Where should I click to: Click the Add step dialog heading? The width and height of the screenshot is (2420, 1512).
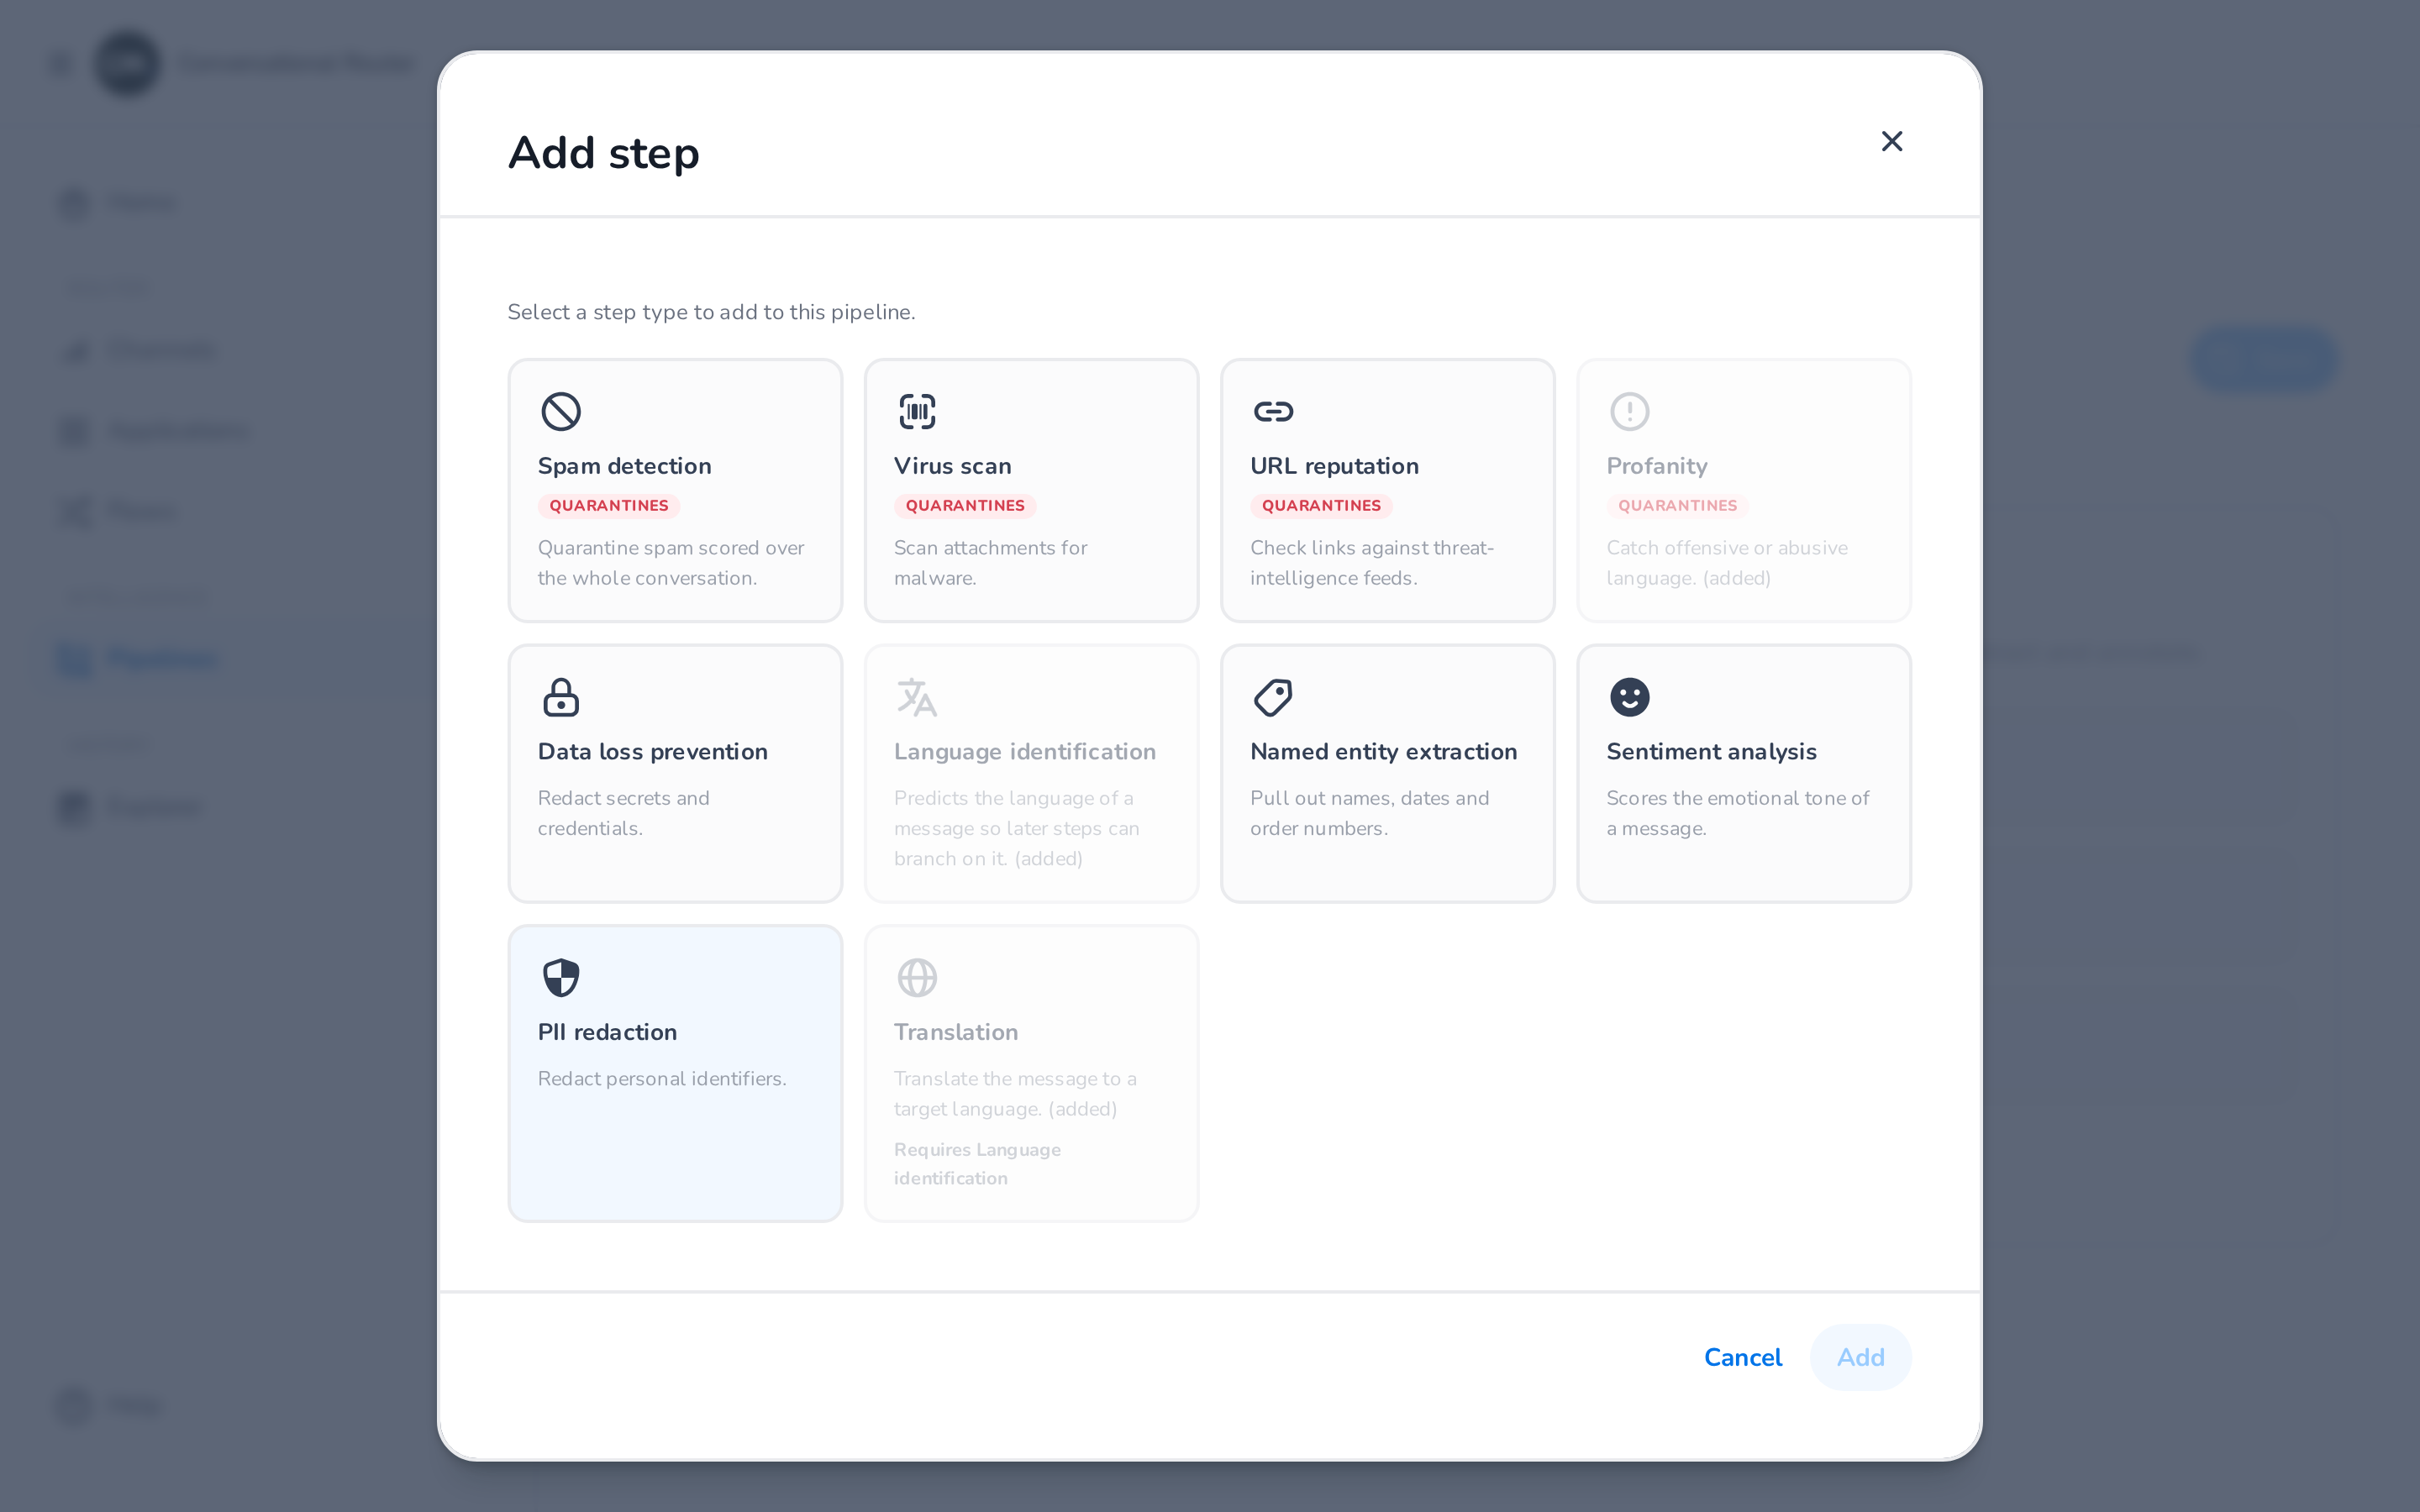[x=603, y=153]
